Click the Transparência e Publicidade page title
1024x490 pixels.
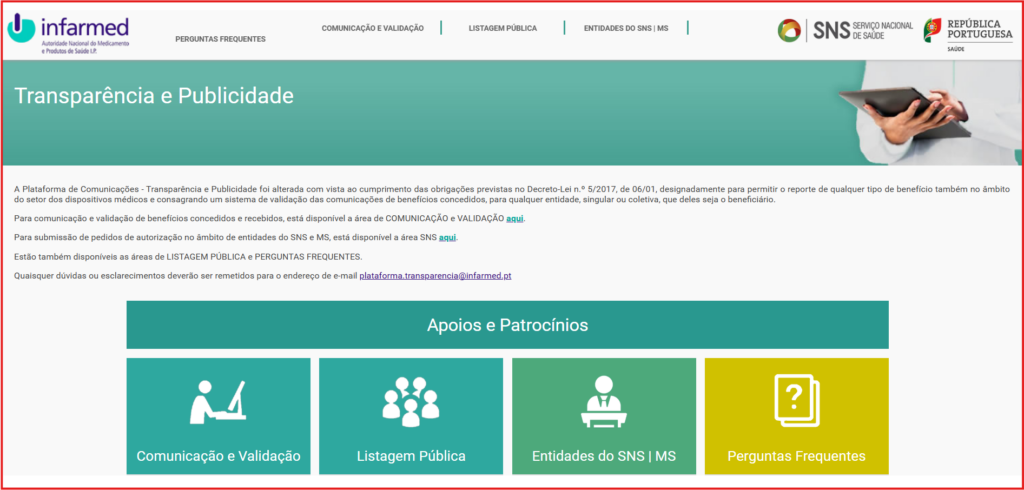coord(154,96)
